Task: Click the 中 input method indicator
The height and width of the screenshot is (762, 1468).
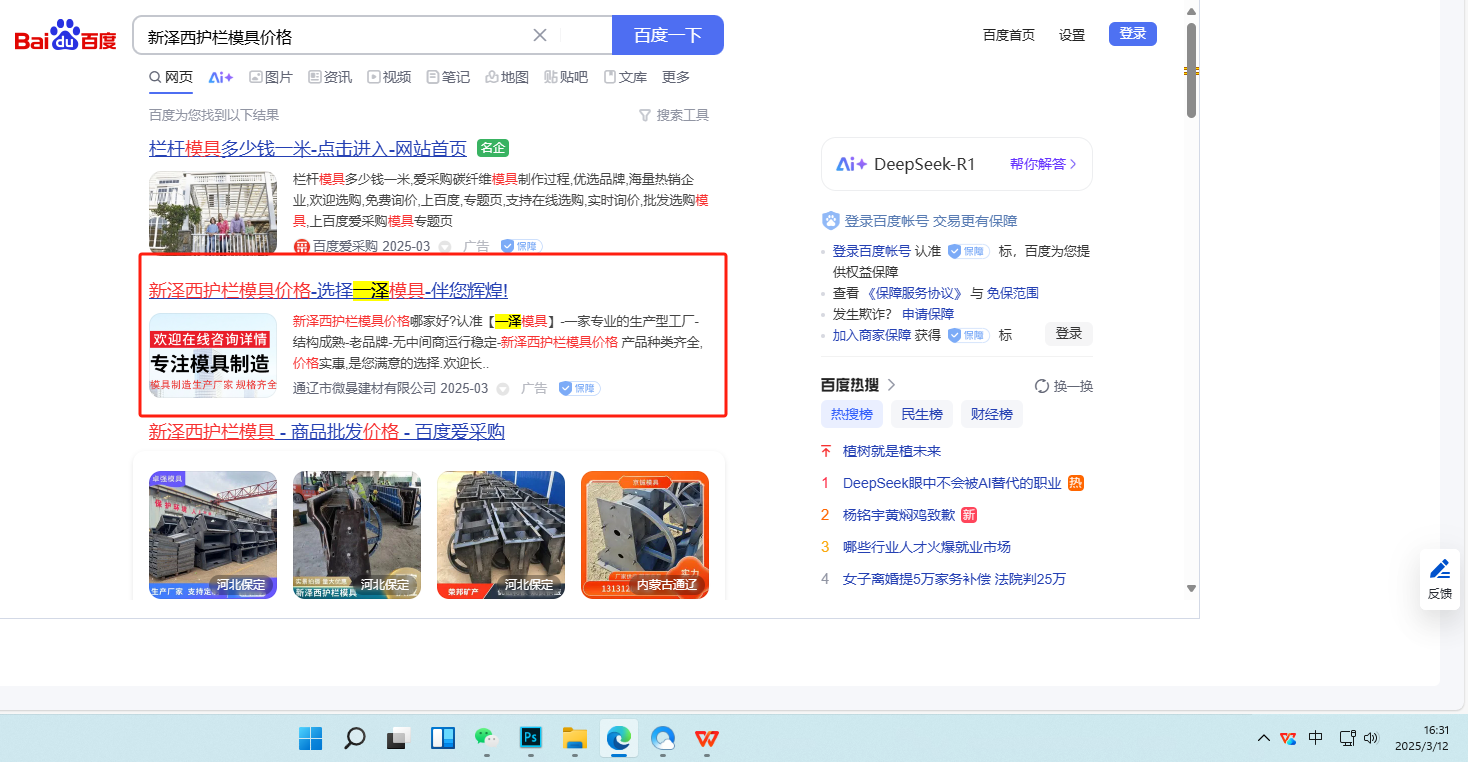Action: pyautogui.click(x=1316, y=738)
